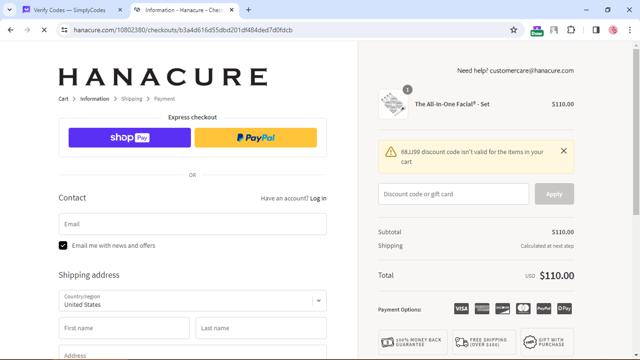Click the 100% Money Back Guarantee badge
This screenshot has height=360, width=640.
click(x=413, y=342)
